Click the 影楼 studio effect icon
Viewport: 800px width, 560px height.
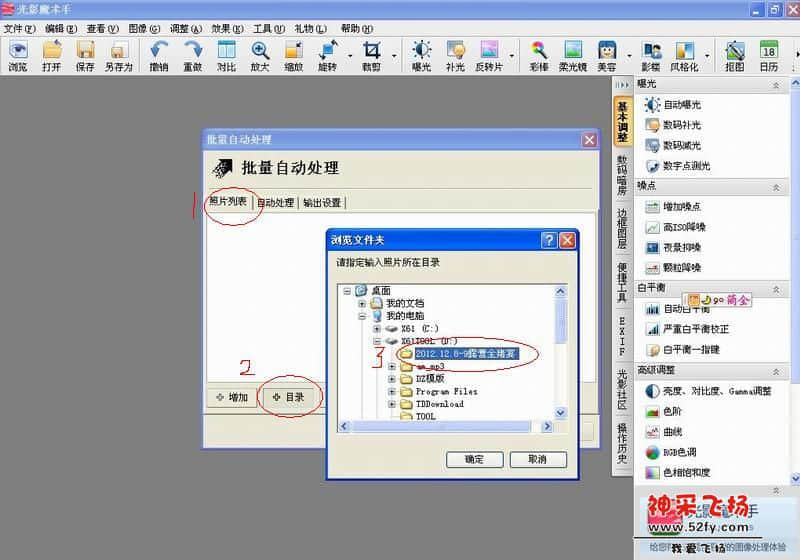pyautogui.click(x=651, y=56)
